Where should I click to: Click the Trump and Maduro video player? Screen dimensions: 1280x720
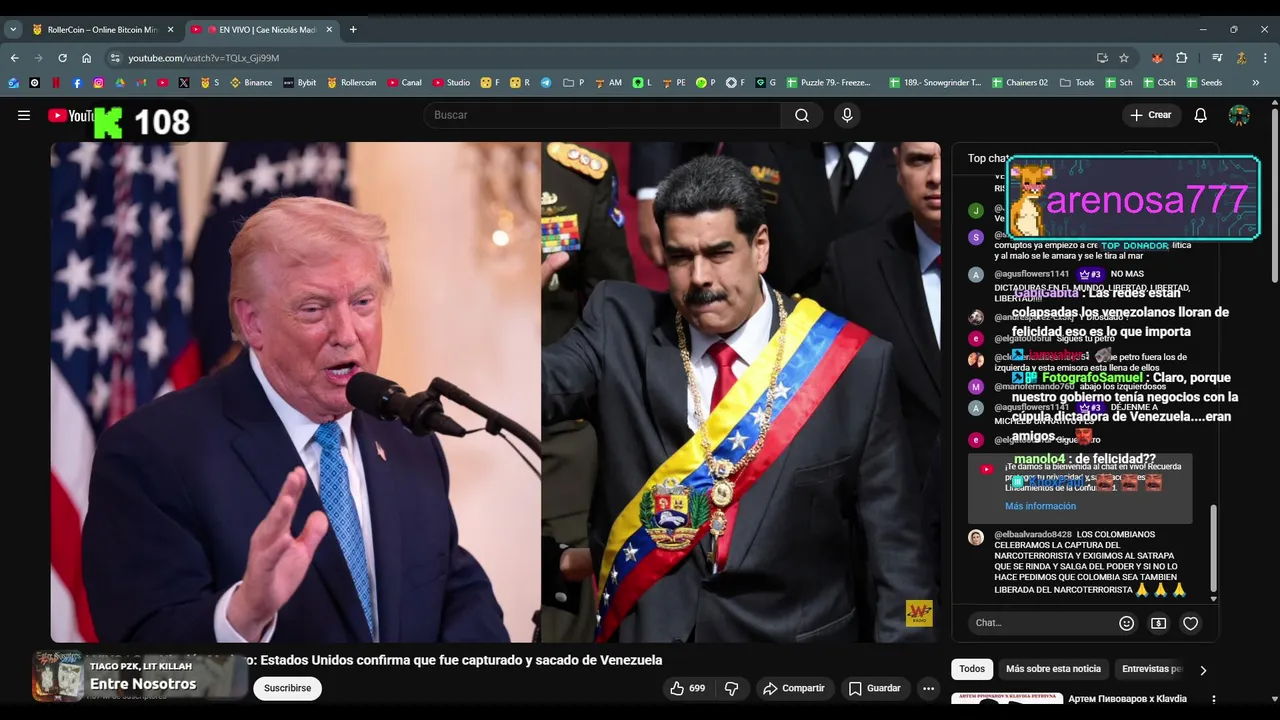[x=496, y=392]
